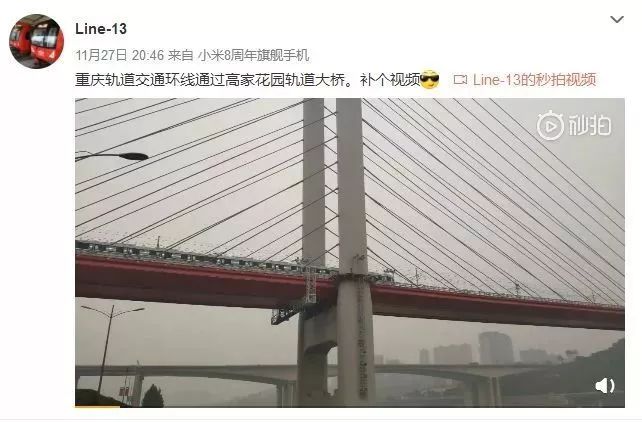Click the 秒拍 text watermark on video
The width and height of the screenshot is (642, 422).
click(x=590, y=126)
